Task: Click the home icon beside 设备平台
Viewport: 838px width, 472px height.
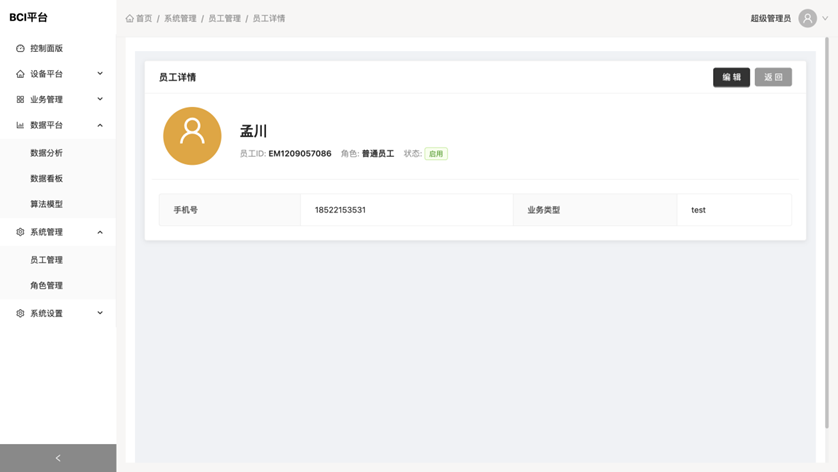Action: pos(20,74)
